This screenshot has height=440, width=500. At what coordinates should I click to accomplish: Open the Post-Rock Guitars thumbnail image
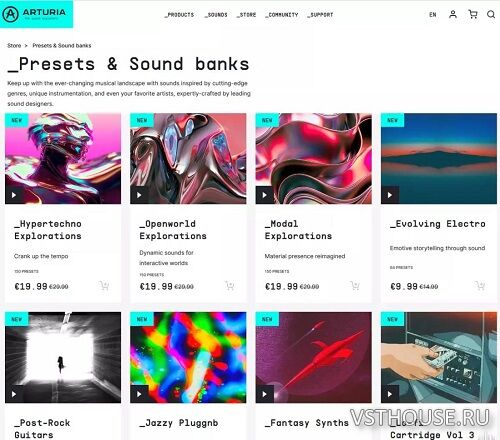pyautogui.click(x=63, y=357)
